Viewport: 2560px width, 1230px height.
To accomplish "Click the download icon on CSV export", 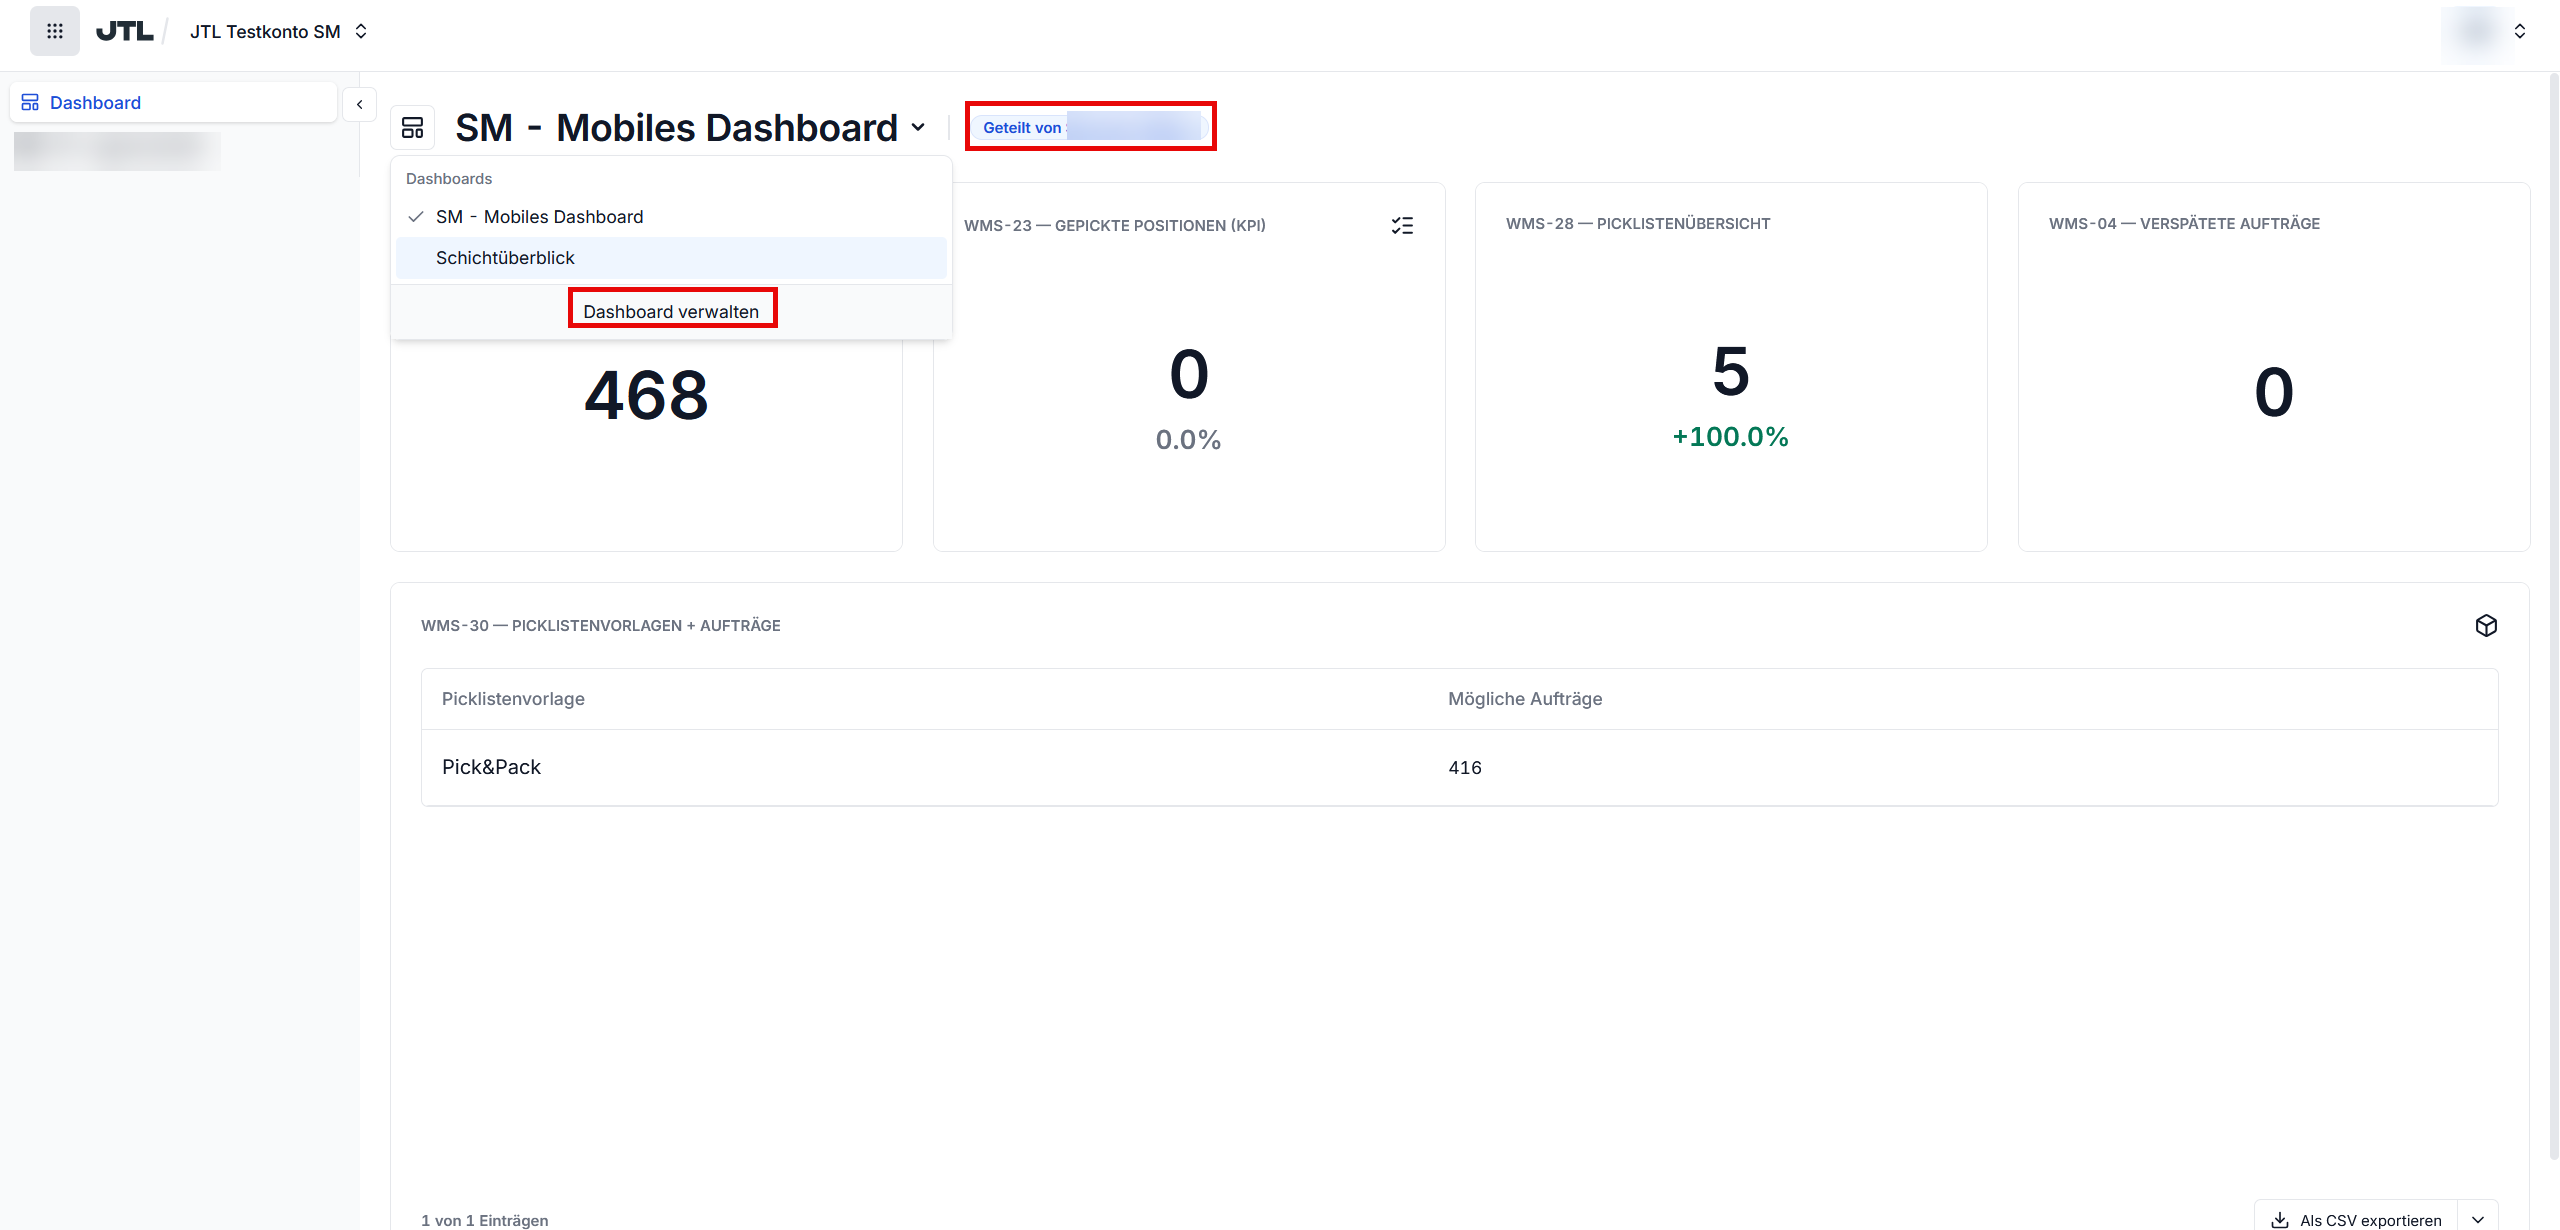I will [x=2280, y=1220].
